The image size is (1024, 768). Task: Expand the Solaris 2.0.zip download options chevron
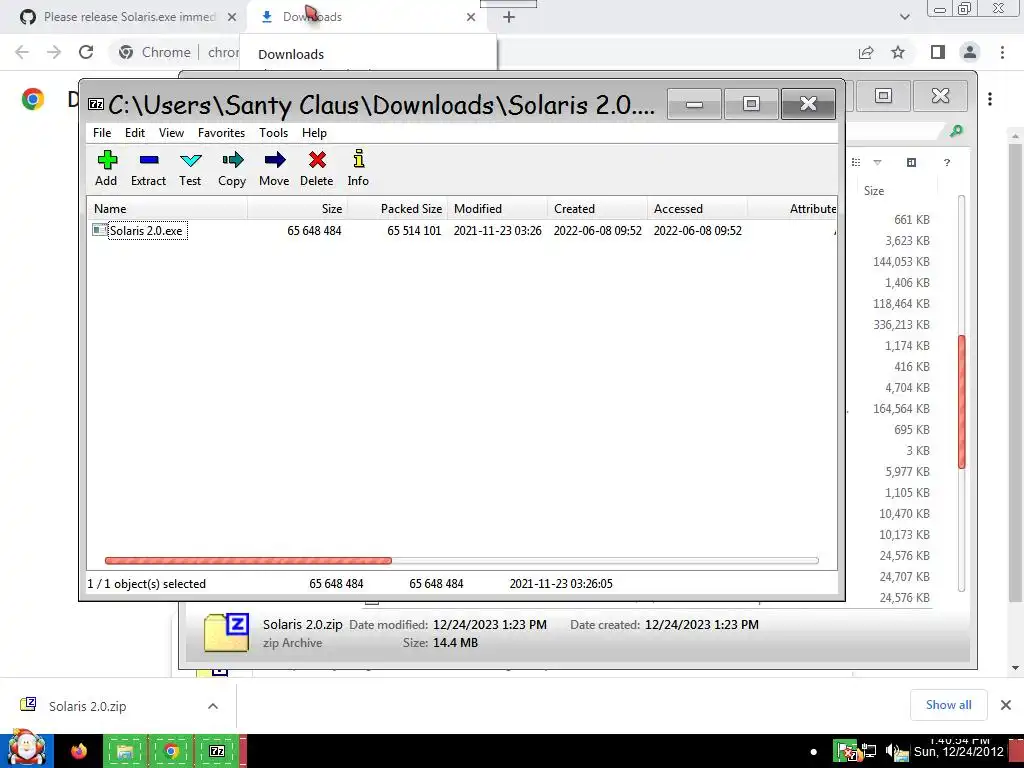213,706
